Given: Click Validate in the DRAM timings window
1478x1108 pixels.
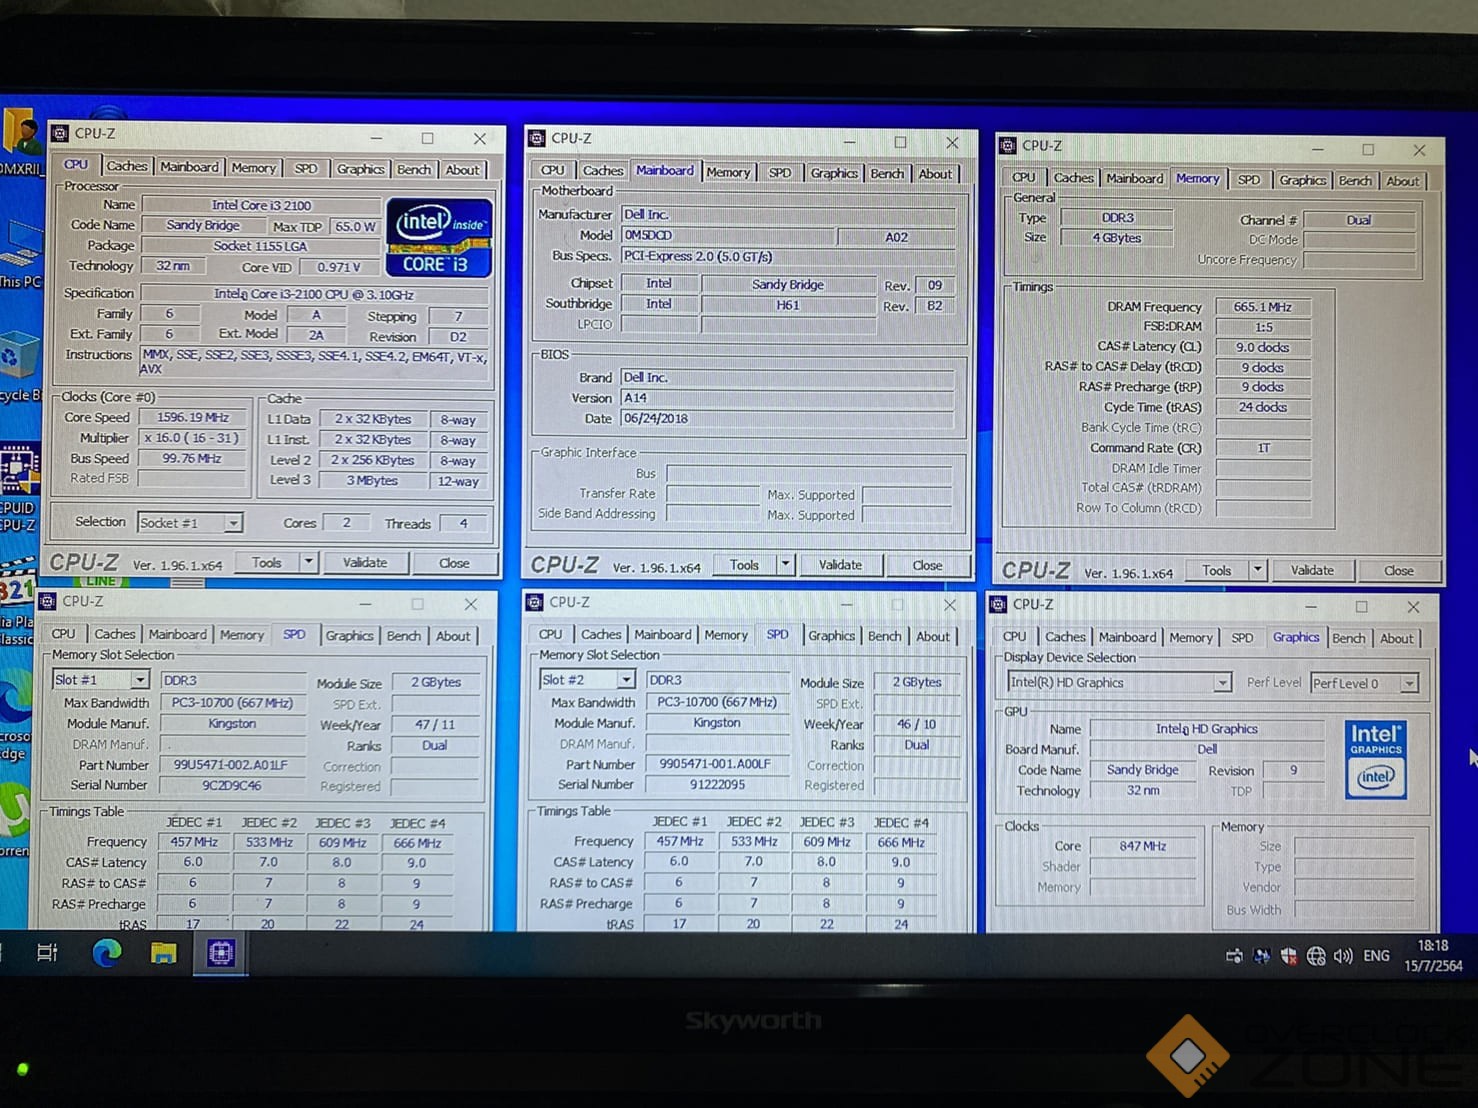Looking at the screenshot, I should click(1312, 570).
